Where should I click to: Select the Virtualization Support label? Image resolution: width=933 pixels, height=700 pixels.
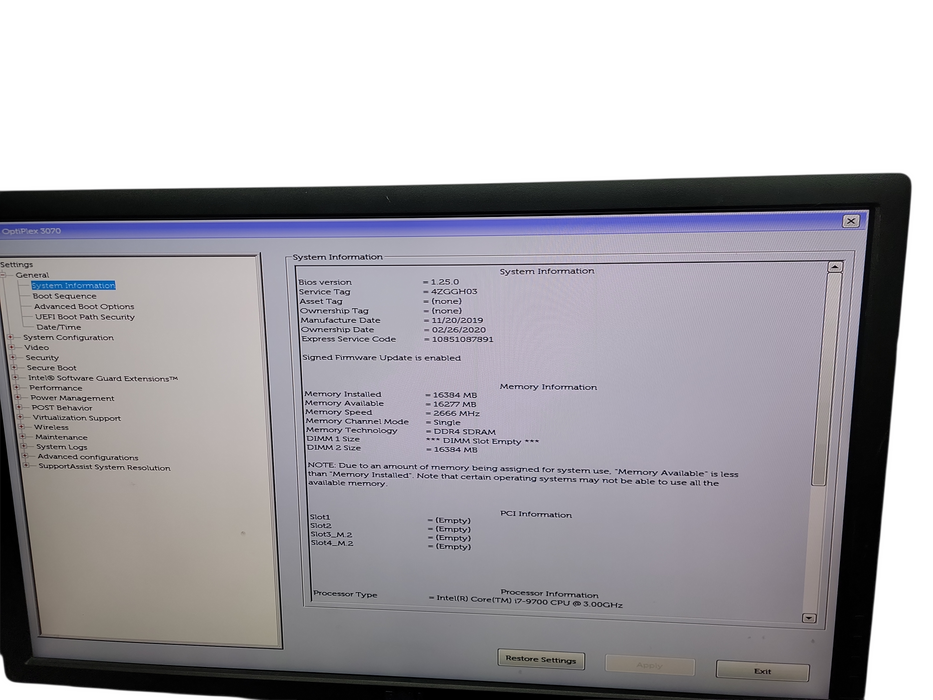77,418
